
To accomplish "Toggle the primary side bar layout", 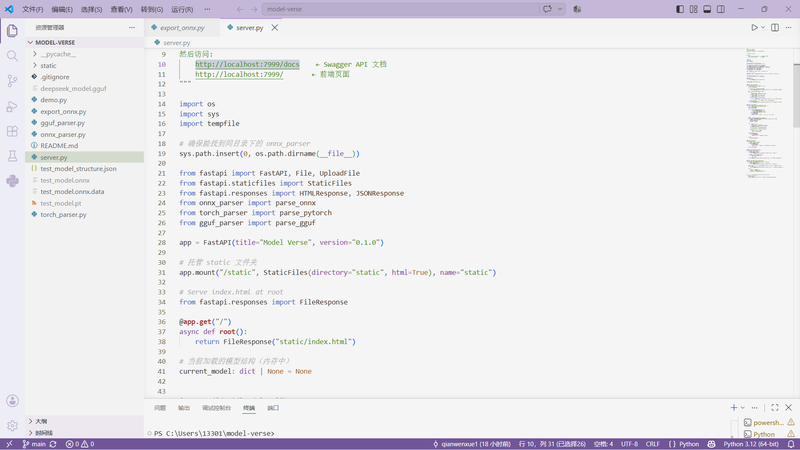I will pos(680,9).
